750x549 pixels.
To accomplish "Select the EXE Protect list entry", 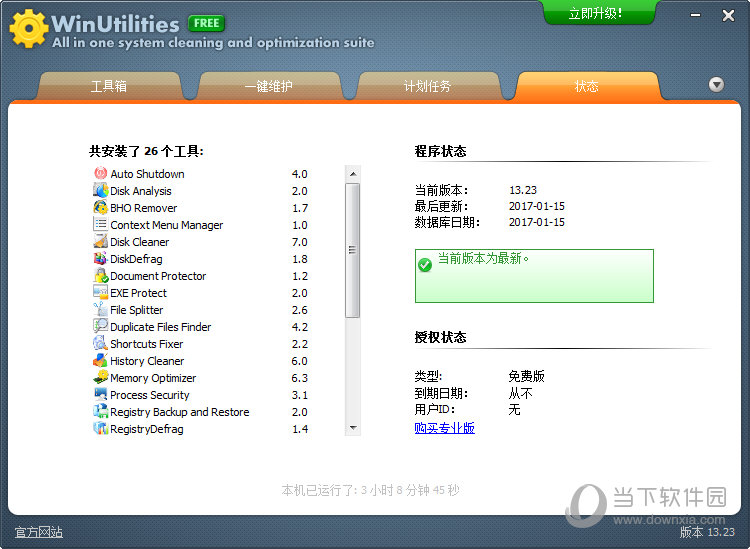I will pyautogui.click(x=201, y=293).
